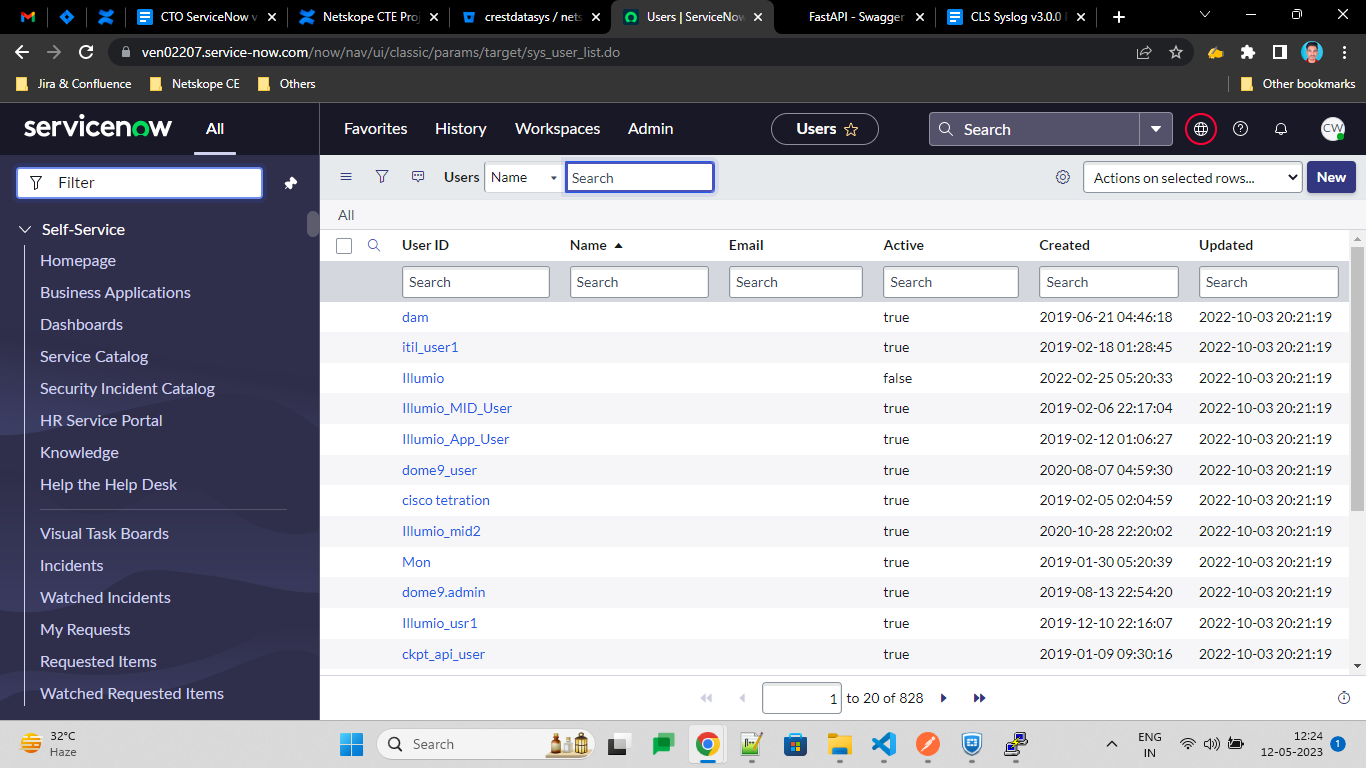Open the Workspaces menu
Screen dimensions: 1366x768
558,129
